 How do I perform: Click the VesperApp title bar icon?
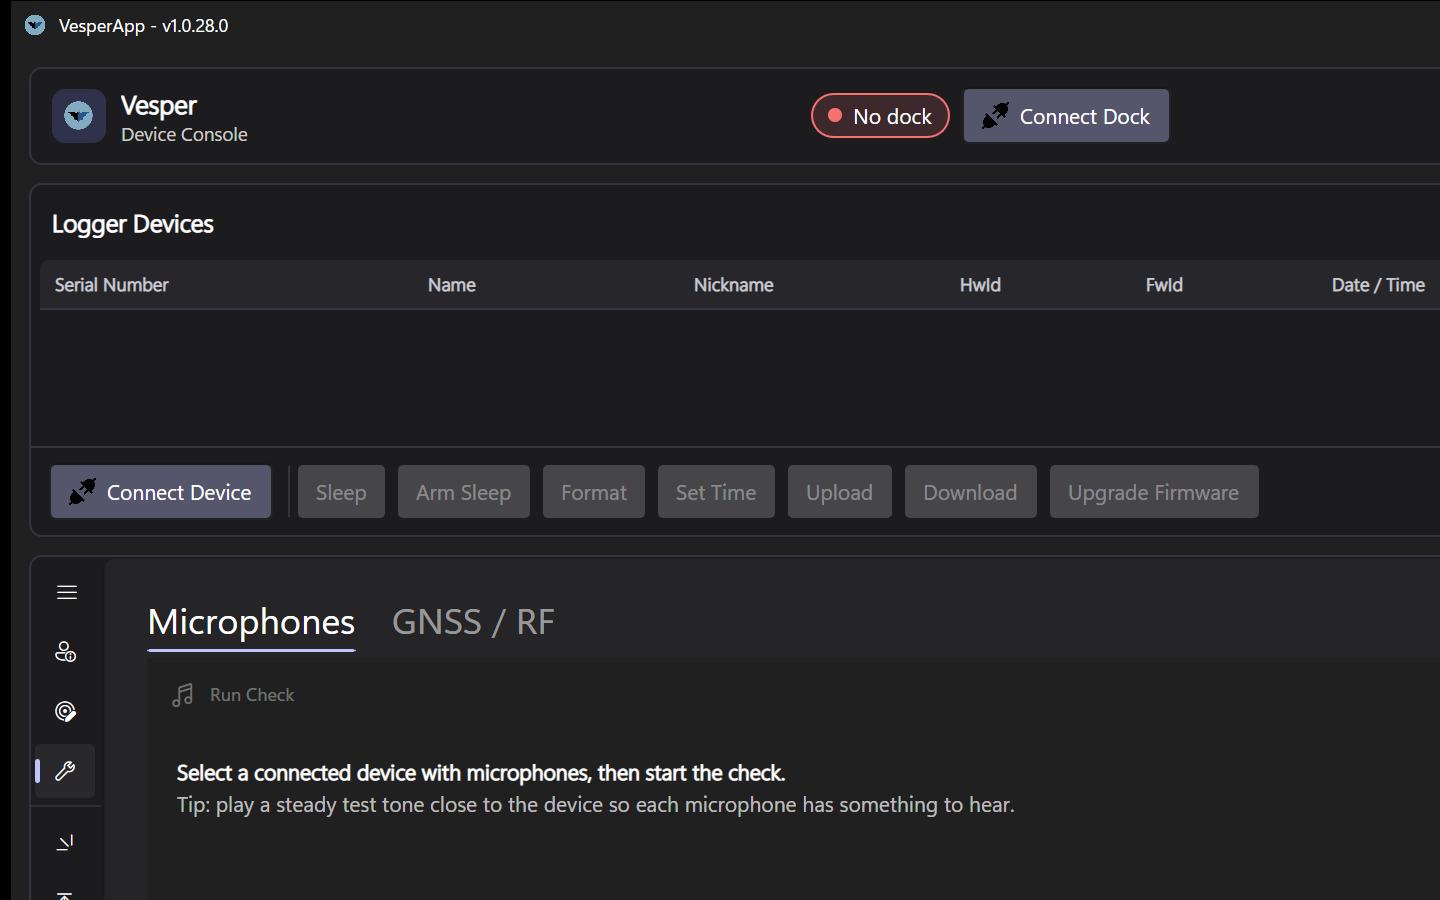(x=35, y=25)
